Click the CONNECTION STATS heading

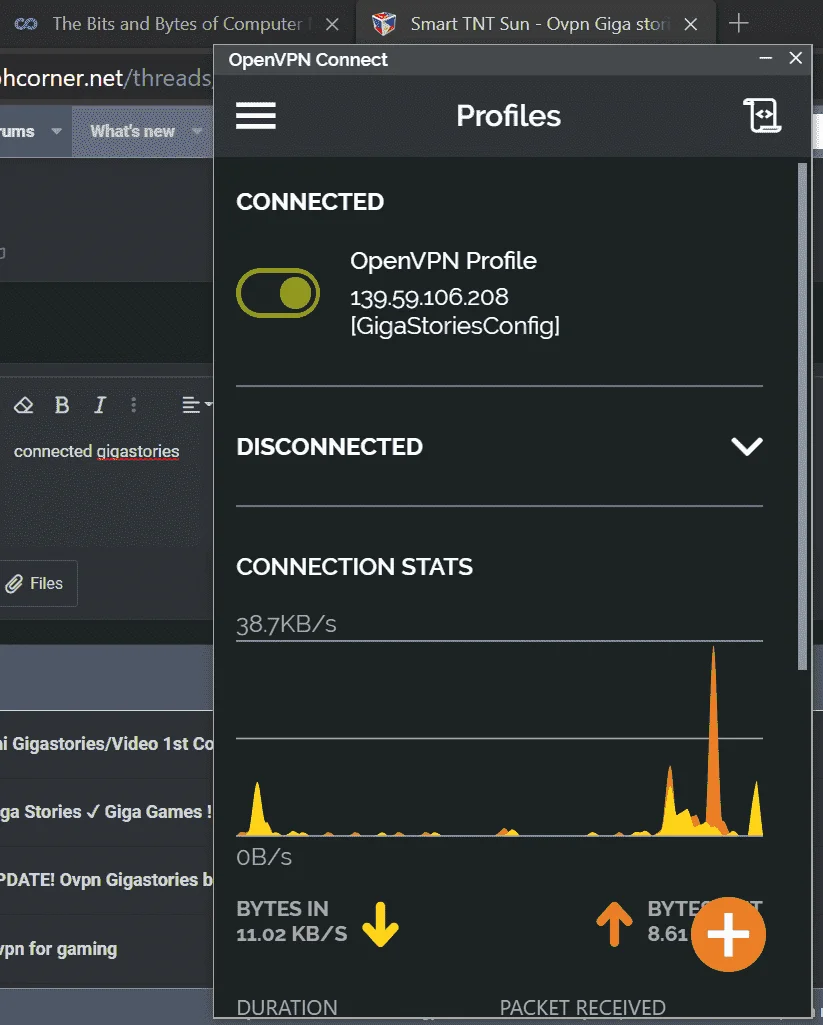click(354, 567)
